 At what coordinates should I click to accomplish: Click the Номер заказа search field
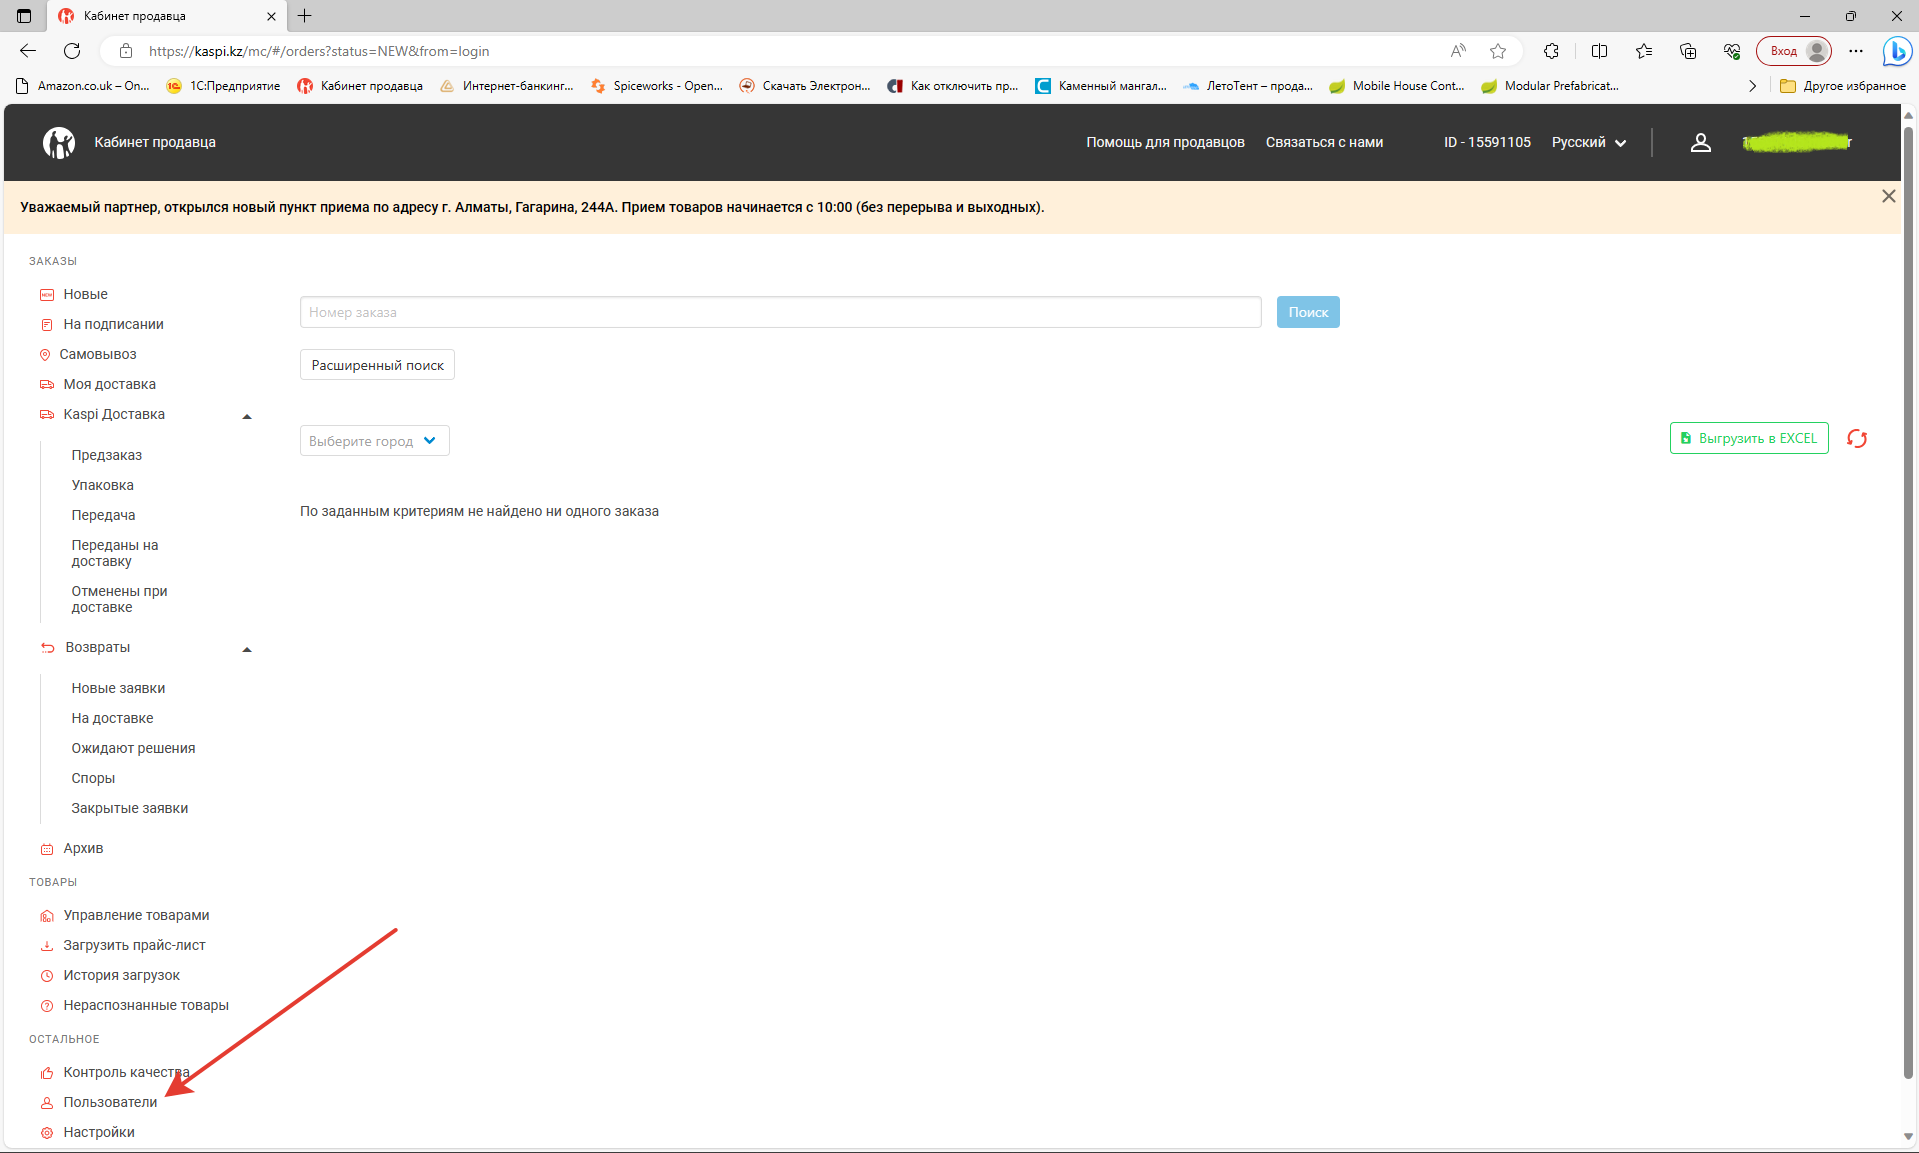click(x=780, y=312)
